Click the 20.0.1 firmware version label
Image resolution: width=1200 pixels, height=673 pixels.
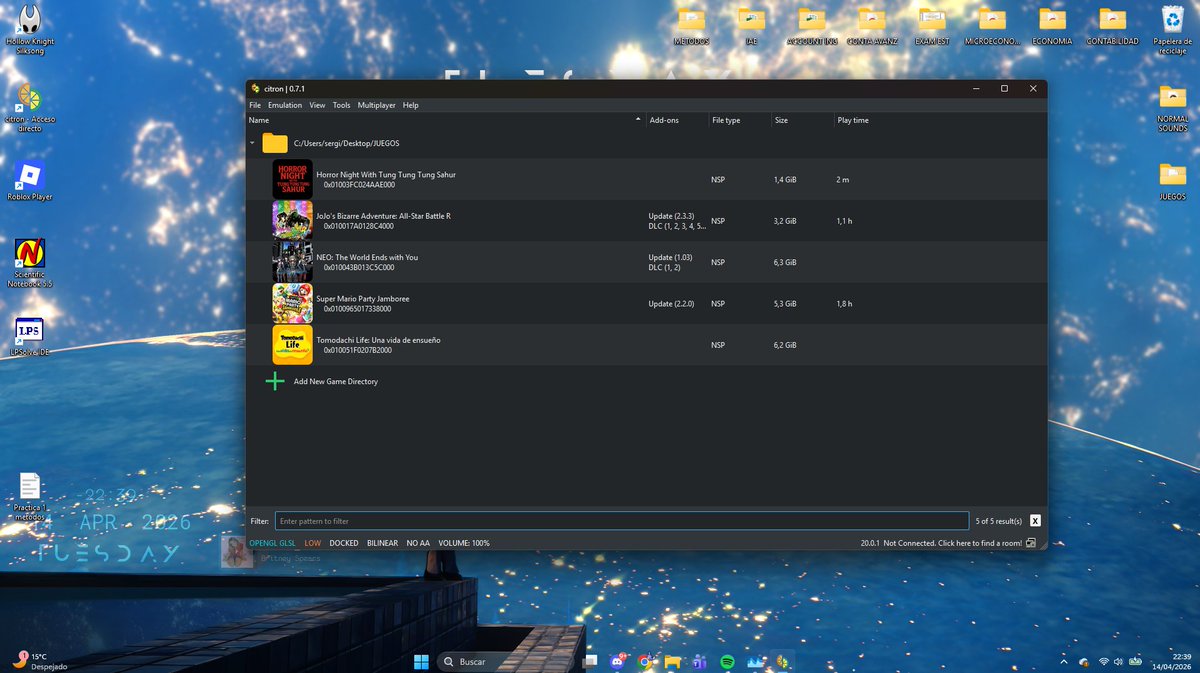[869, 543]
